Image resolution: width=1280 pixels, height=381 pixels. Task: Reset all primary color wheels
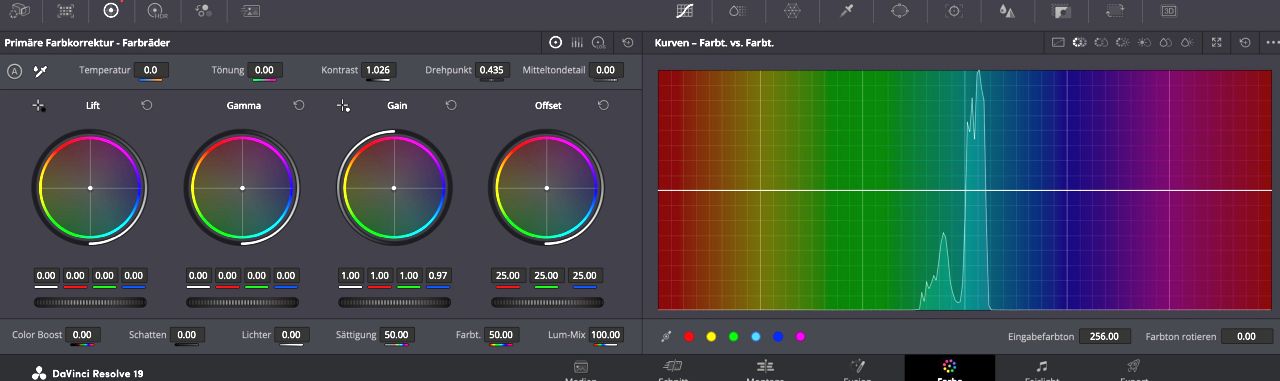click(627, 43)
